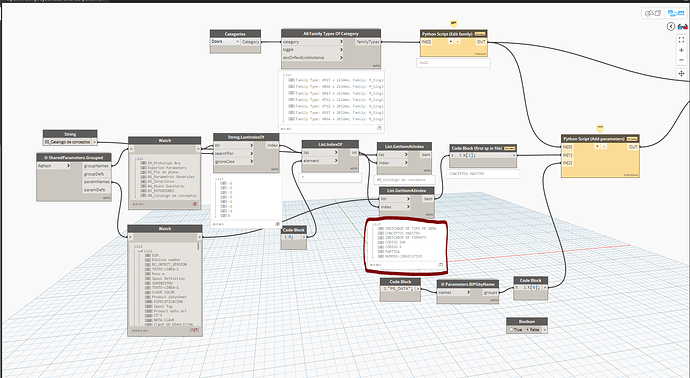Click the 3D glasses preview icon

(x=683, y=26)
